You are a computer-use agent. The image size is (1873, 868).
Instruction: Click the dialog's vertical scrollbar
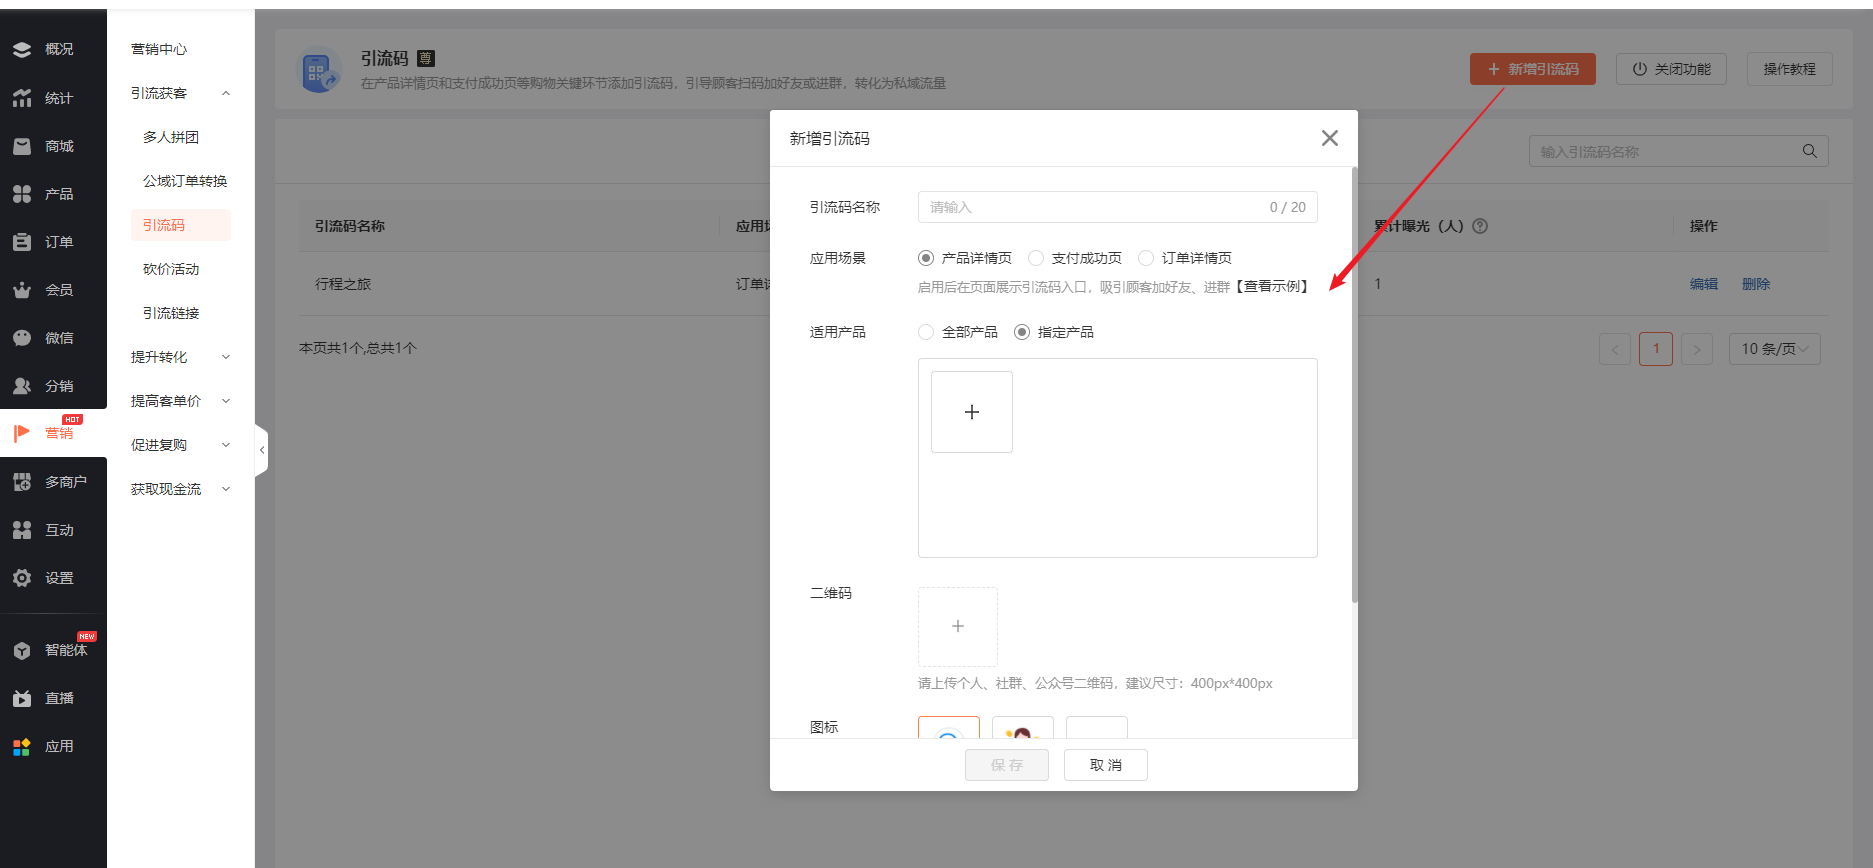coord(1354,385)
